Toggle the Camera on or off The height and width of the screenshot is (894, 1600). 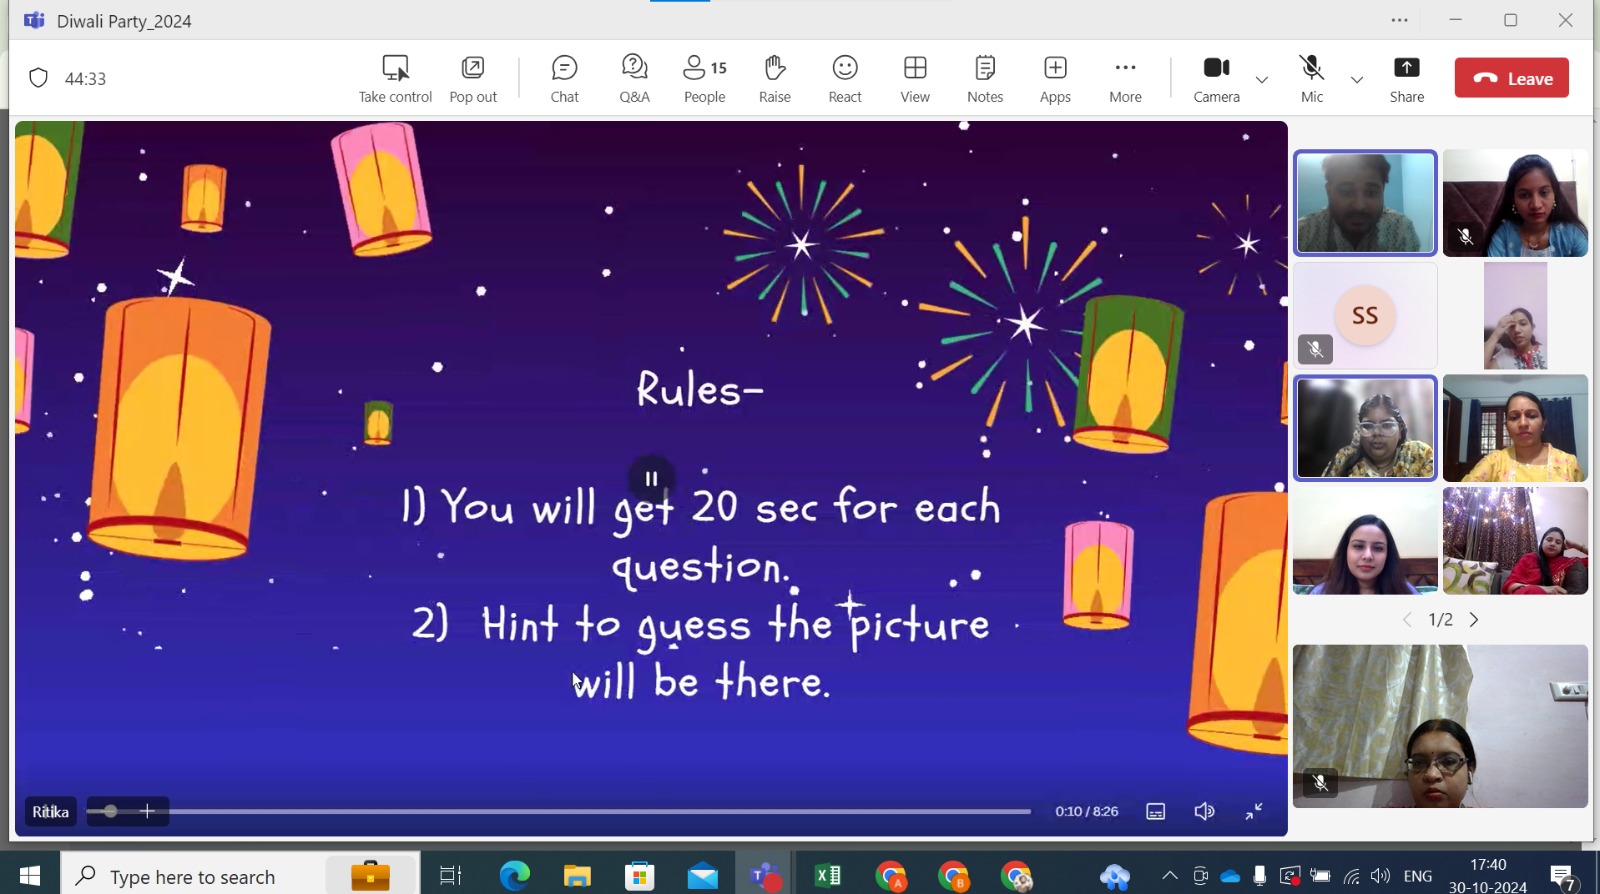(x=1216, y=79)
